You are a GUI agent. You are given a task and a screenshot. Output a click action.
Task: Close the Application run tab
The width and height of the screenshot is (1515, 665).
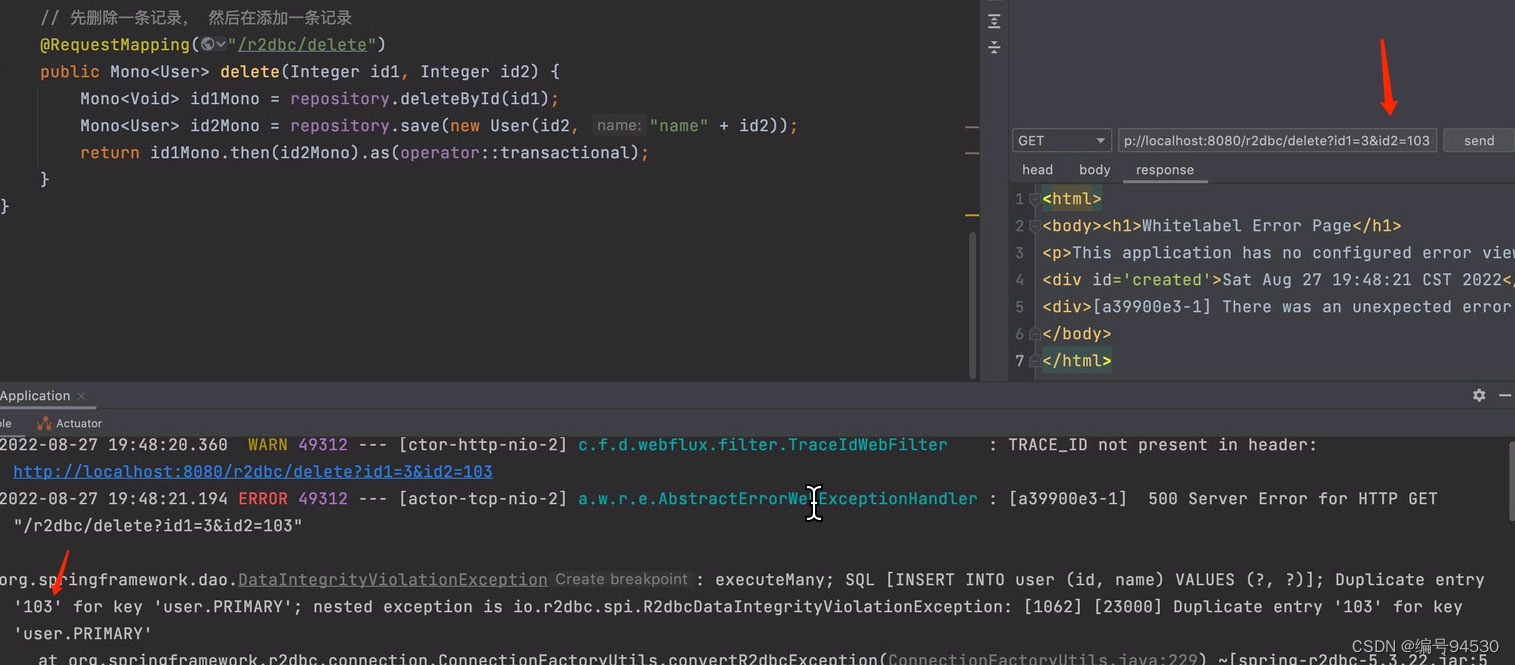tap(82, 397)
